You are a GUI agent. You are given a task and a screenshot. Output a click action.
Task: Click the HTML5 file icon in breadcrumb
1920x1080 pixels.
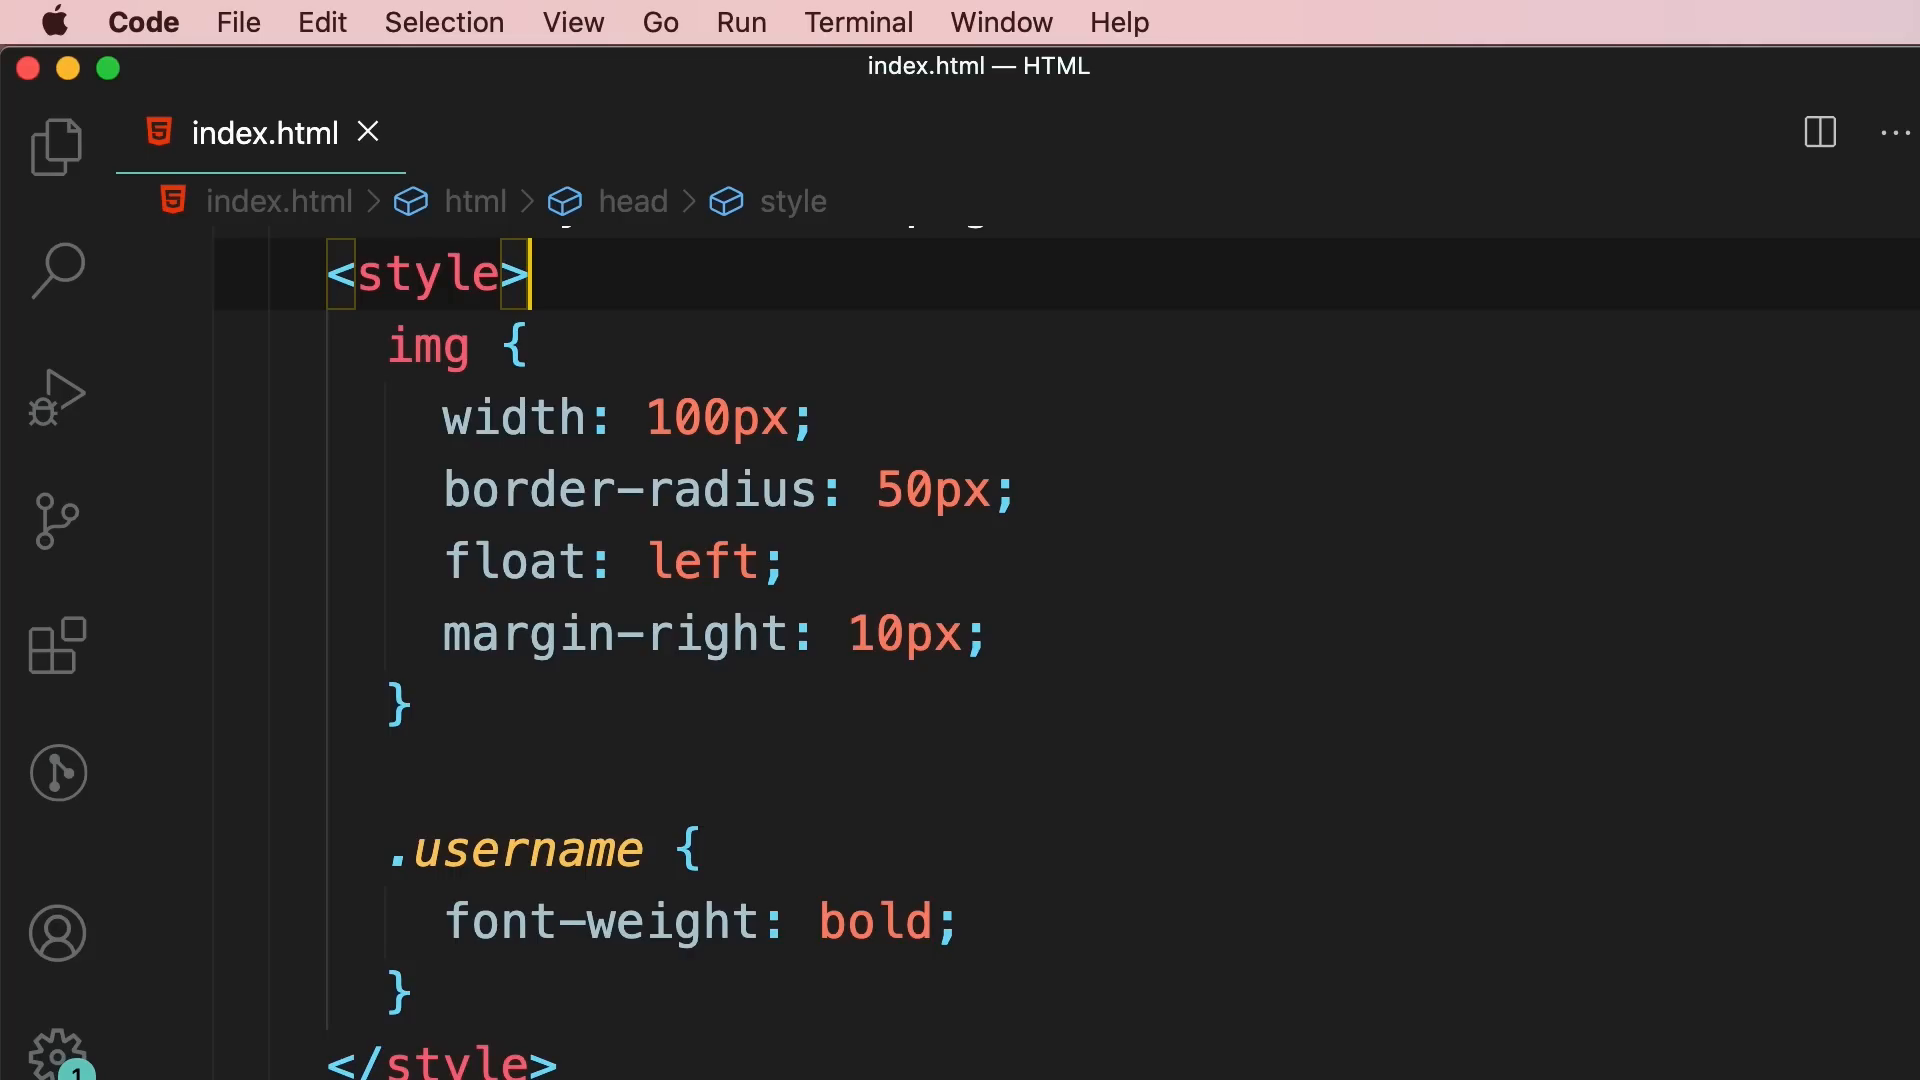[173, 200]
